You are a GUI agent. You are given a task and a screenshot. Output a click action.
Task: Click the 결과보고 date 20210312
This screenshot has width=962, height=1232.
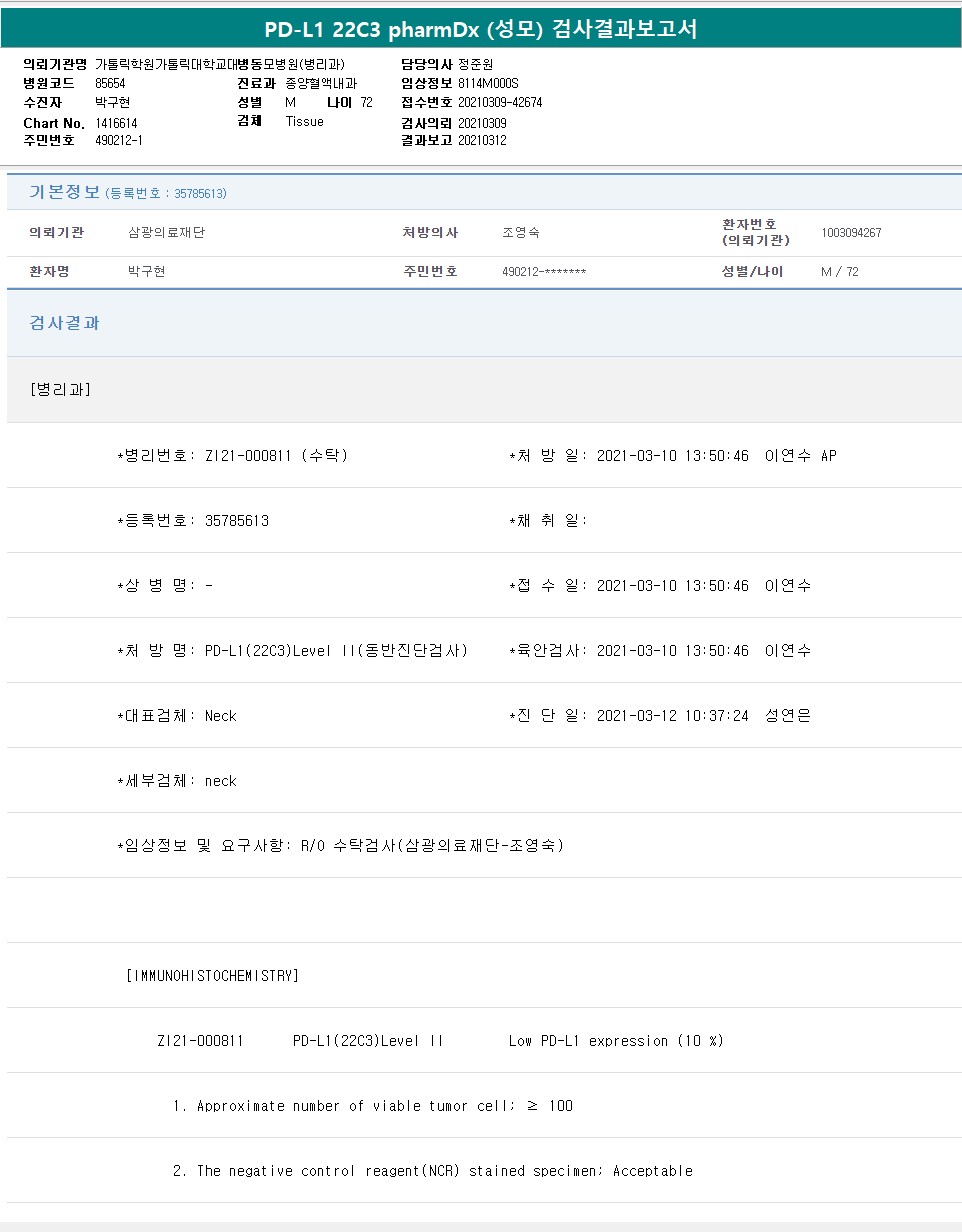point(482,140)
